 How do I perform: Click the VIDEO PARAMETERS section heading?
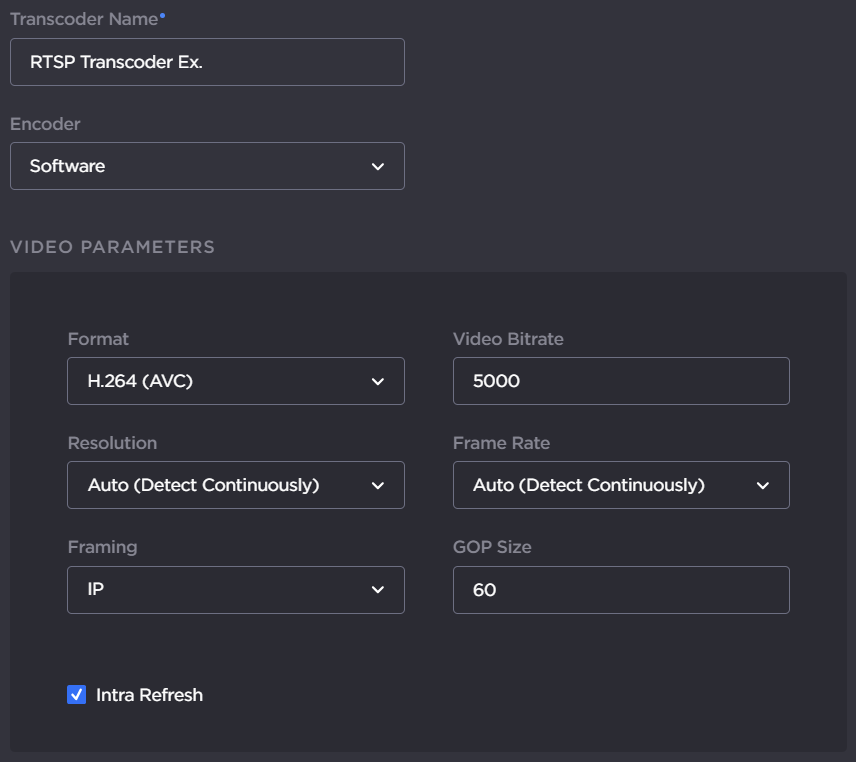112,246
